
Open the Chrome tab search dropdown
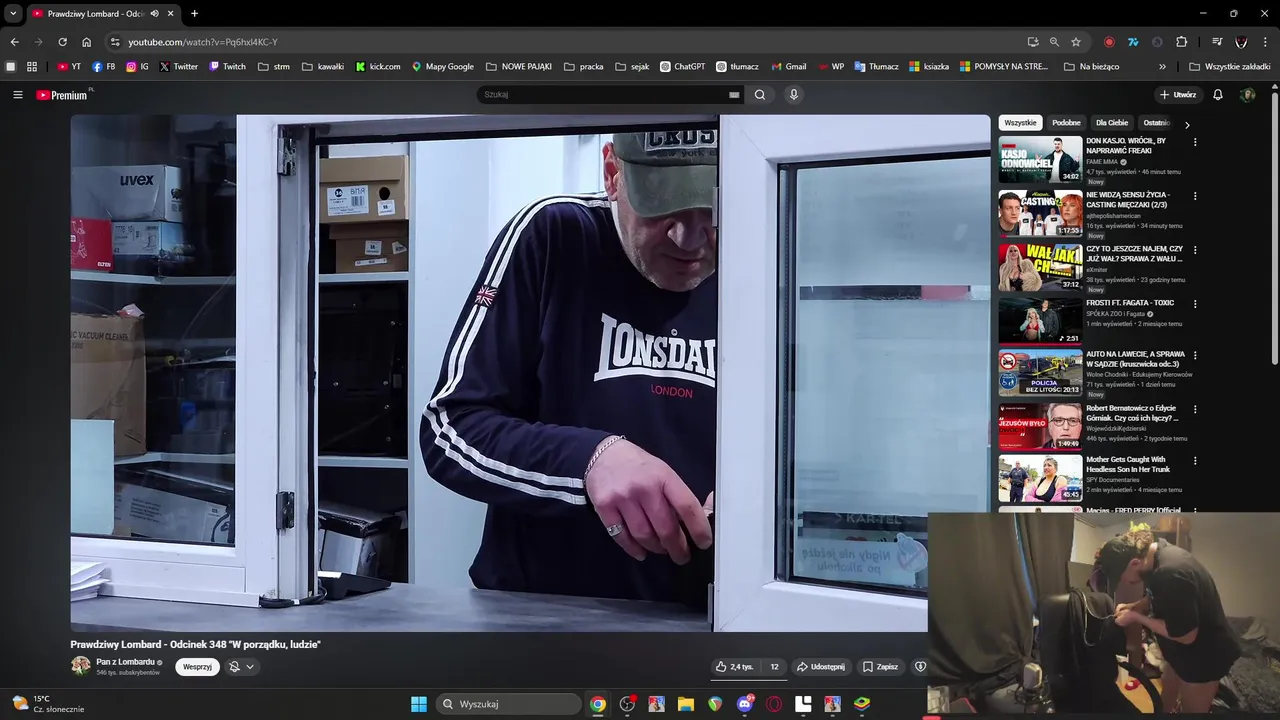pyautogui.click(x=13, y=14)
